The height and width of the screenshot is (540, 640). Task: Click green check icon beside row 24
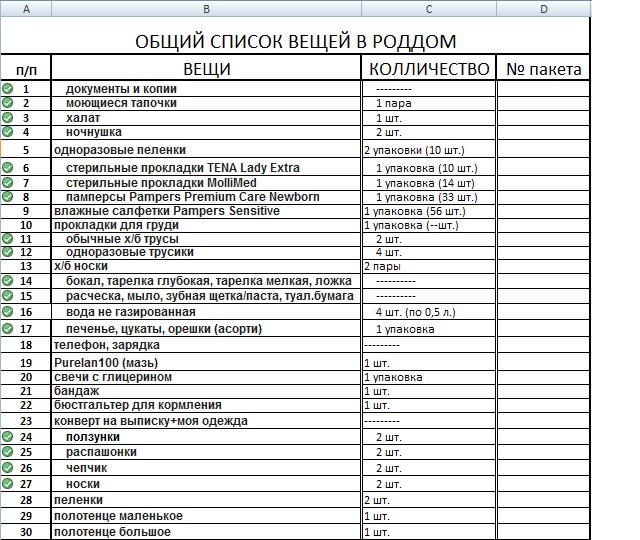pos(7,437)
